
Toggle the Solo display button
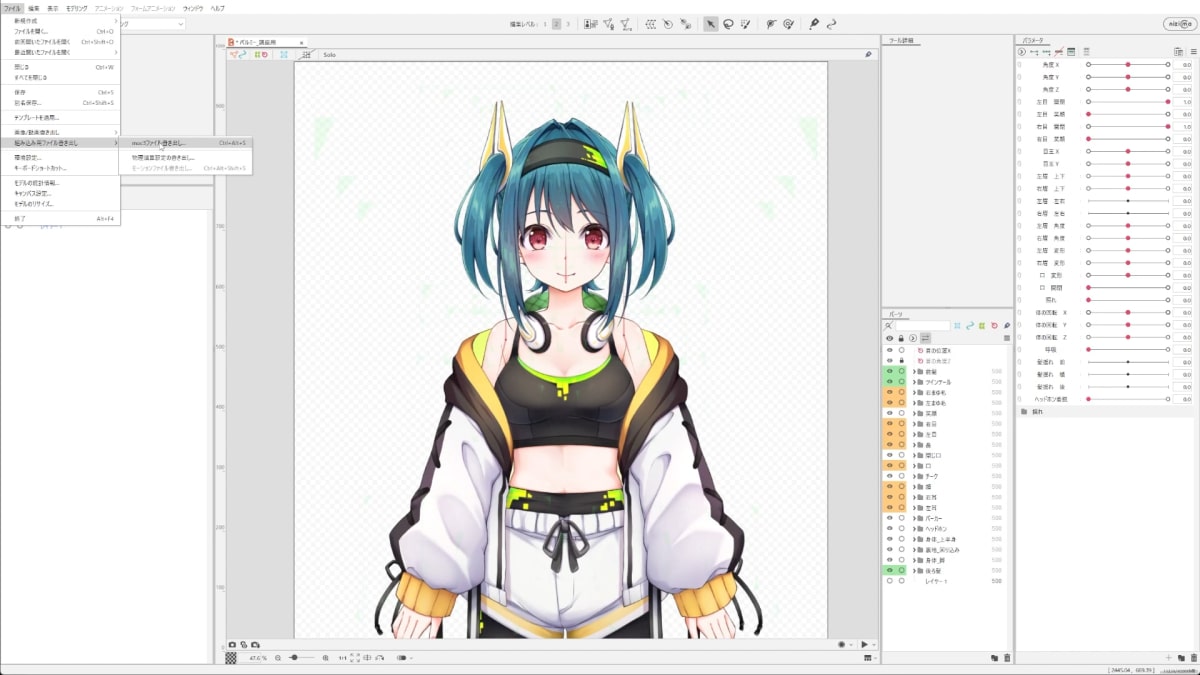[x=329, y=54]
